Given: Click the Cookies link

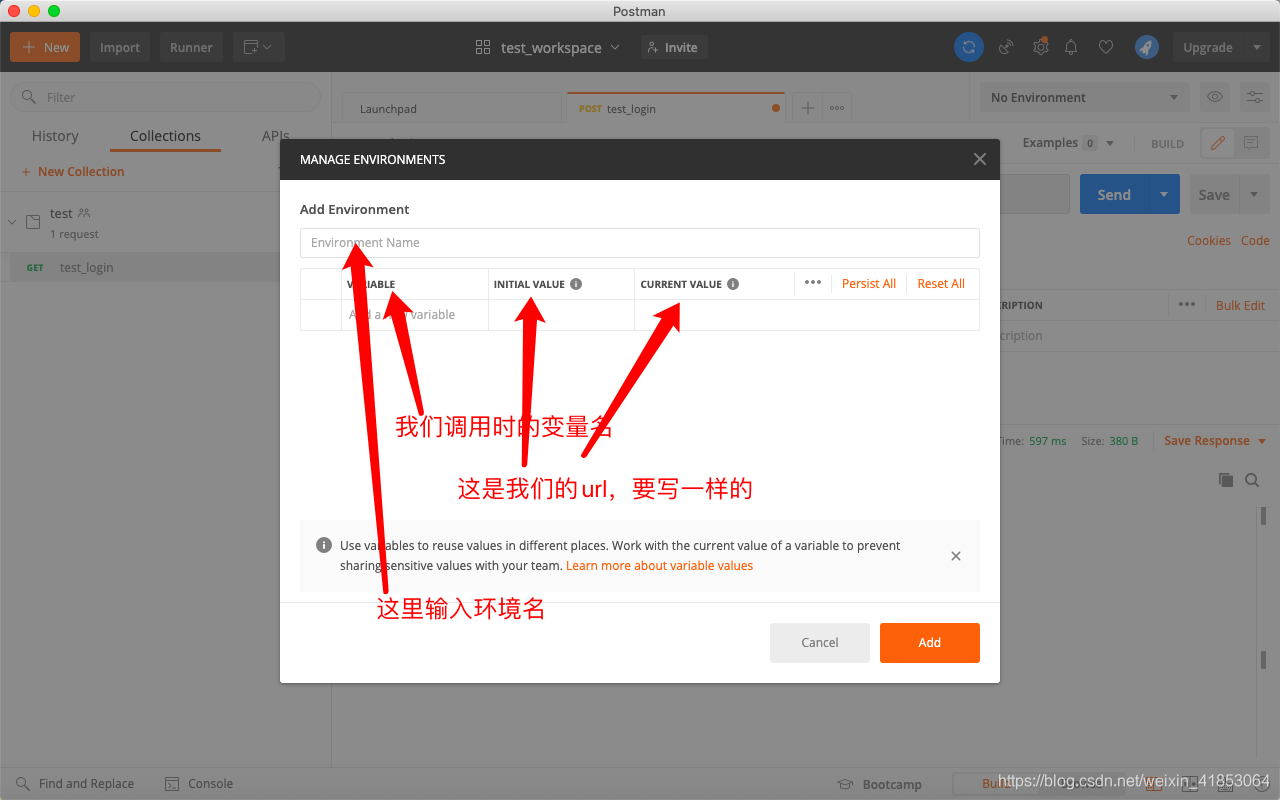Looking at the screenshot, I should tap(1209, 241).
